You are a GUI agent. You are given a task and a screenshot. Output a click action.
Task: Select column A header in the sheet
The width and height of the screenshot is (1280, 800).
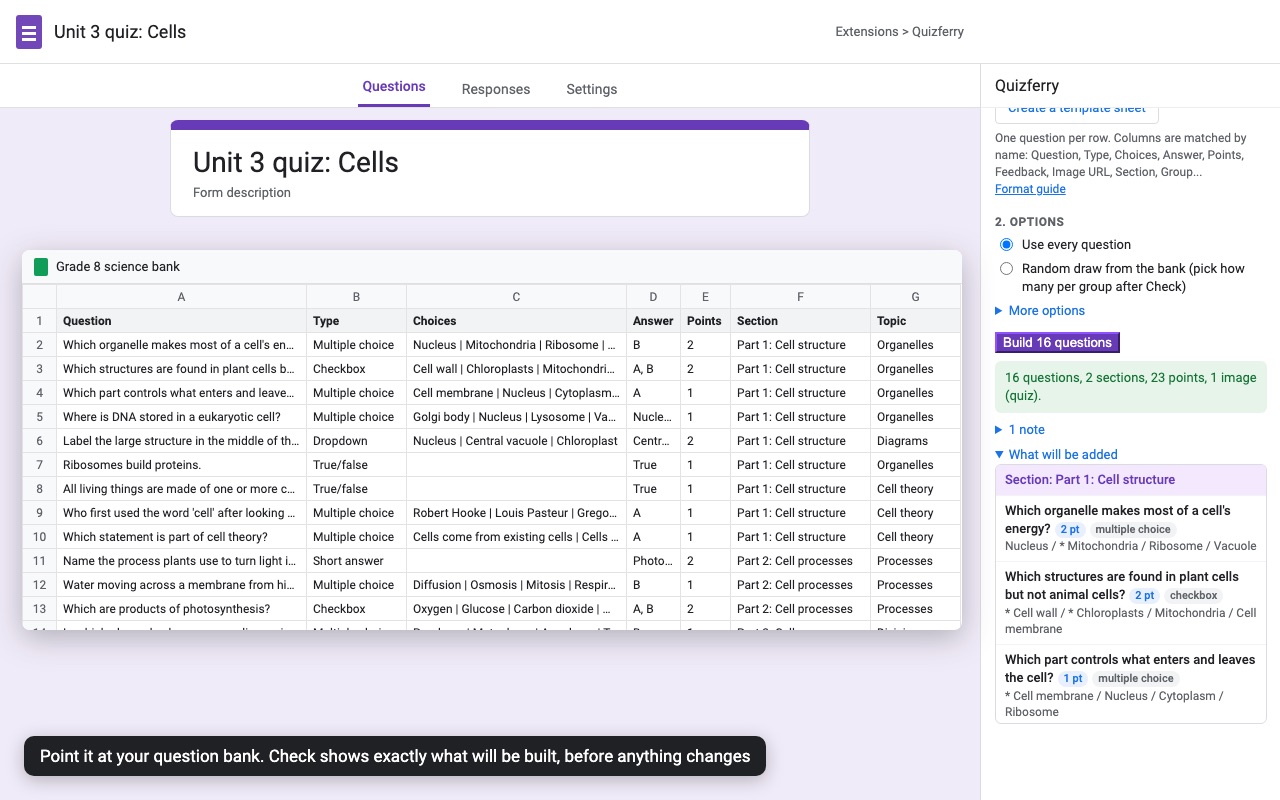[181, 297]
